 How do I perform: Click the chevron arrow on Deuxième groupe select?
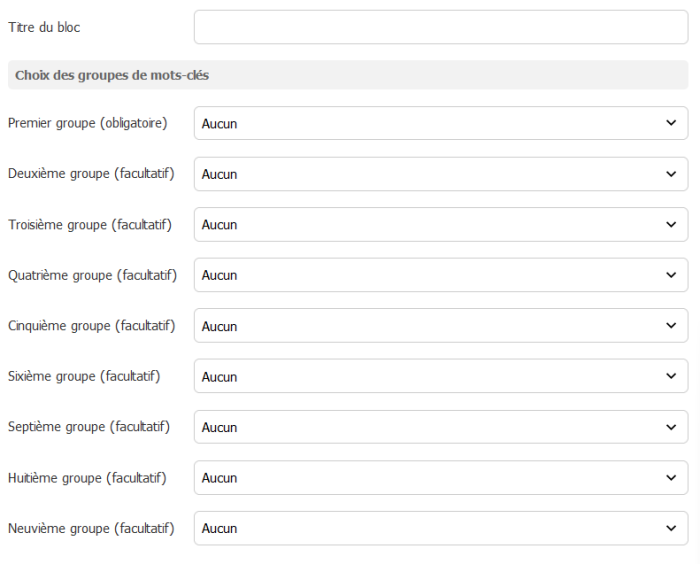670,174
